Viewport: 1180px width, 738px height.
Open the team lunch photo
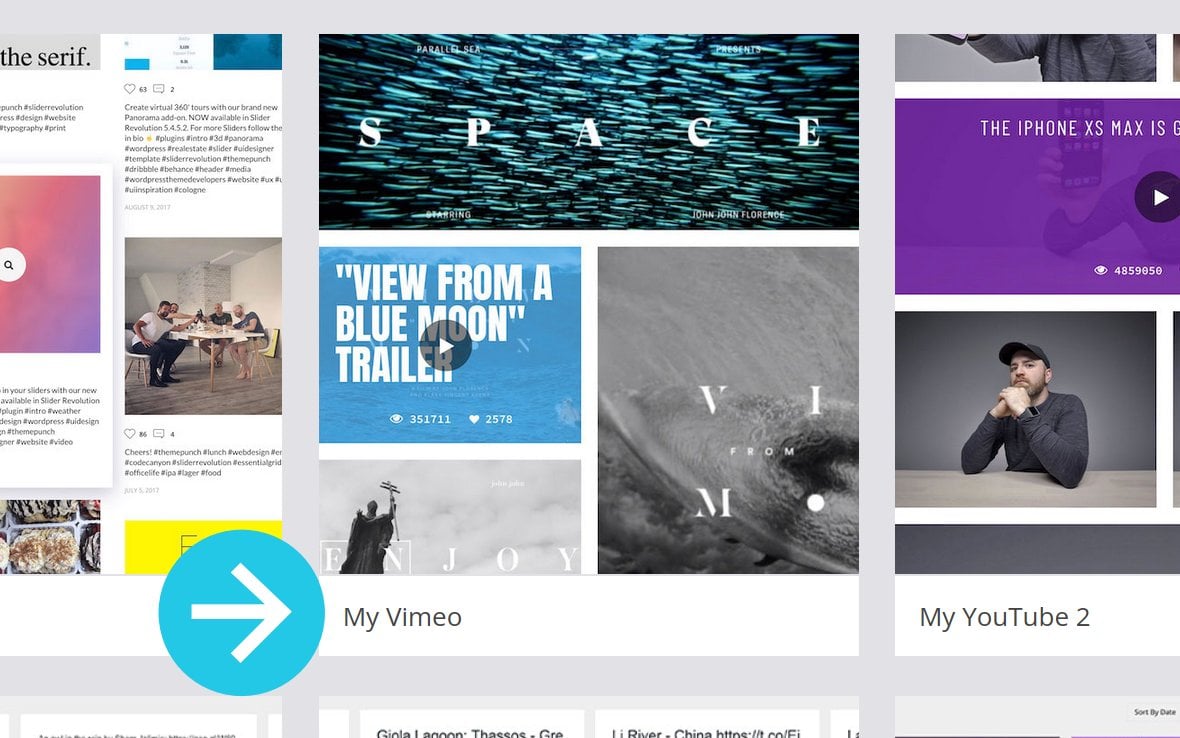point(203,326)
